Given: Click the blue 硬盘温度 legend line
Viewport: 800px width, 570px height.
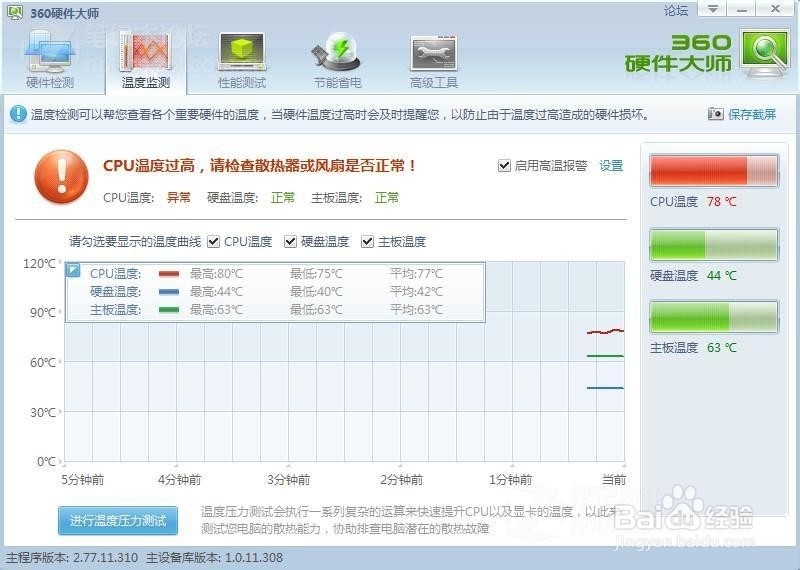Looking at the screenshot, I should [169, 292].
